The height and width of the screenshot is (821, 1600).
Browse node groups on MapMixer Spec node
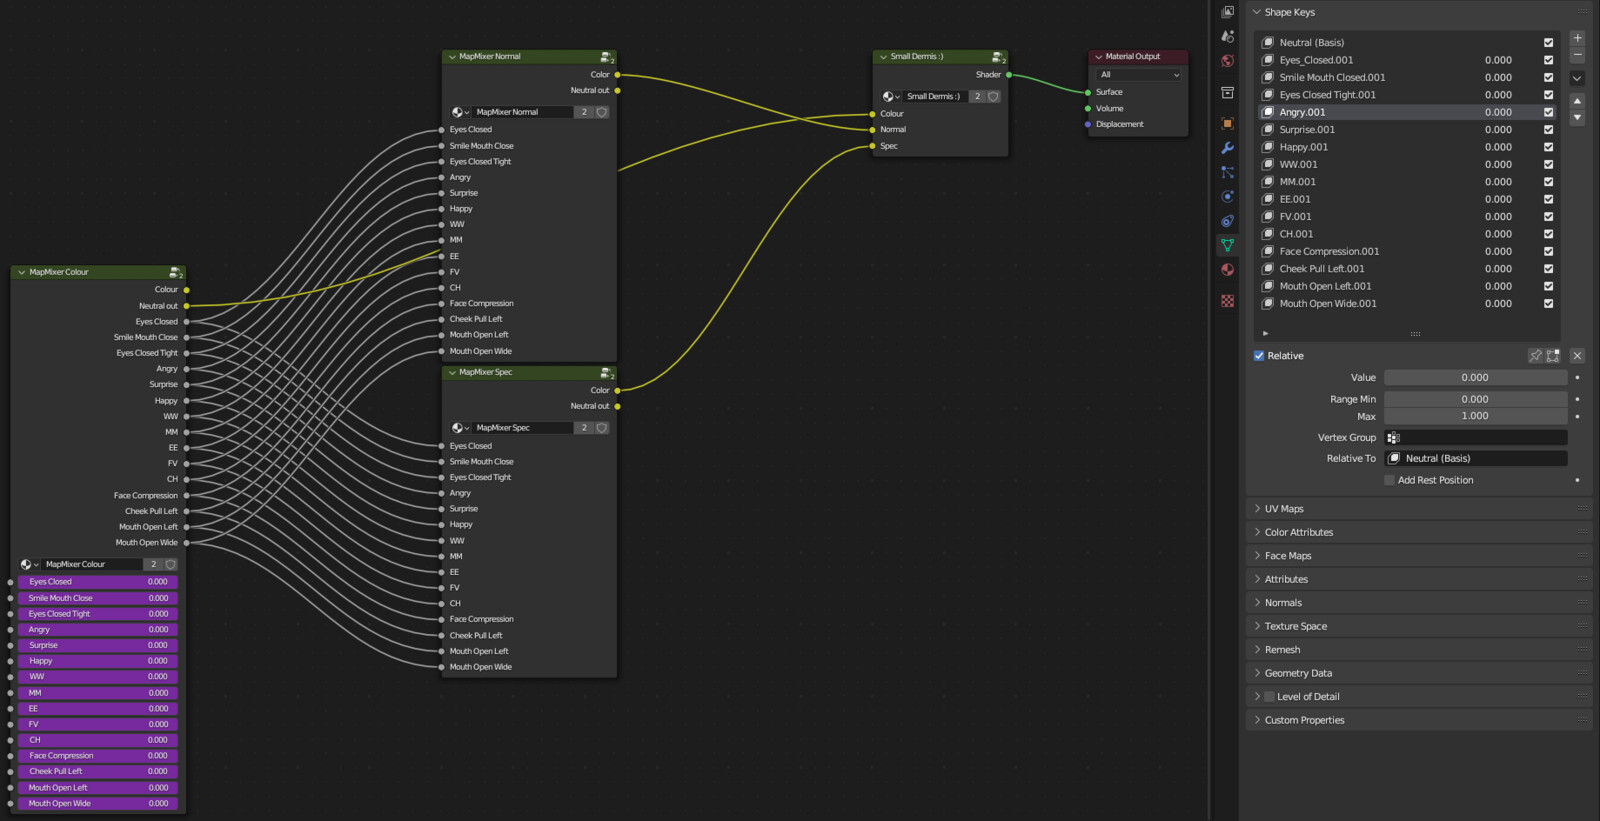(460, 428)
